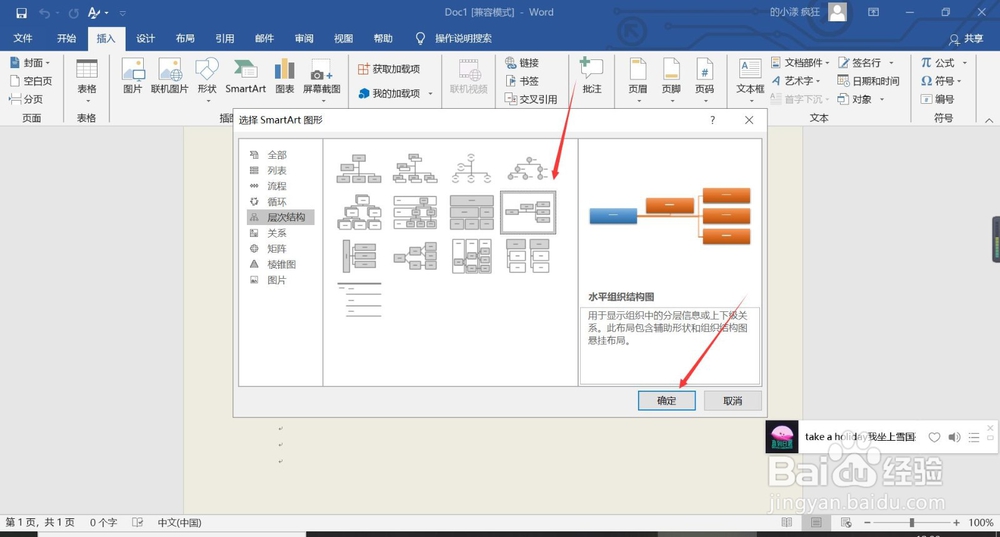Open the 表格 table menu
The image size is (1000, 537).
click(x=87, y=79)
